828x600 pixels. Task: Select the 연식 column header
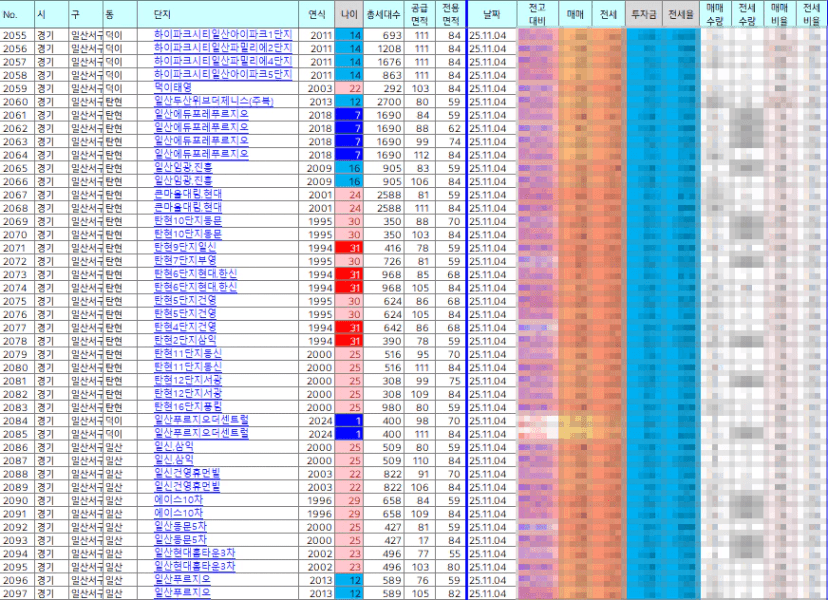pos(317,14)
